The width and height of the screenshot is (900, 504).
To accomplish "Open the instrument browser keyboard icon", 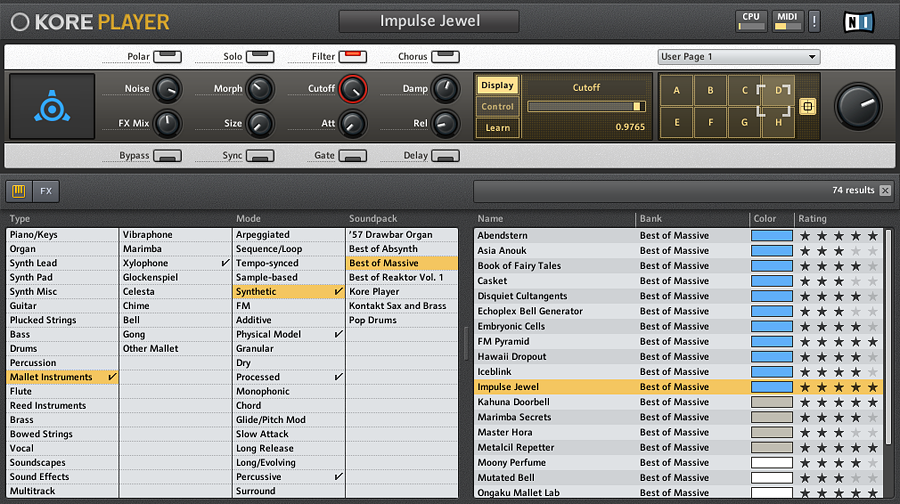I will (x=18, y=190).
